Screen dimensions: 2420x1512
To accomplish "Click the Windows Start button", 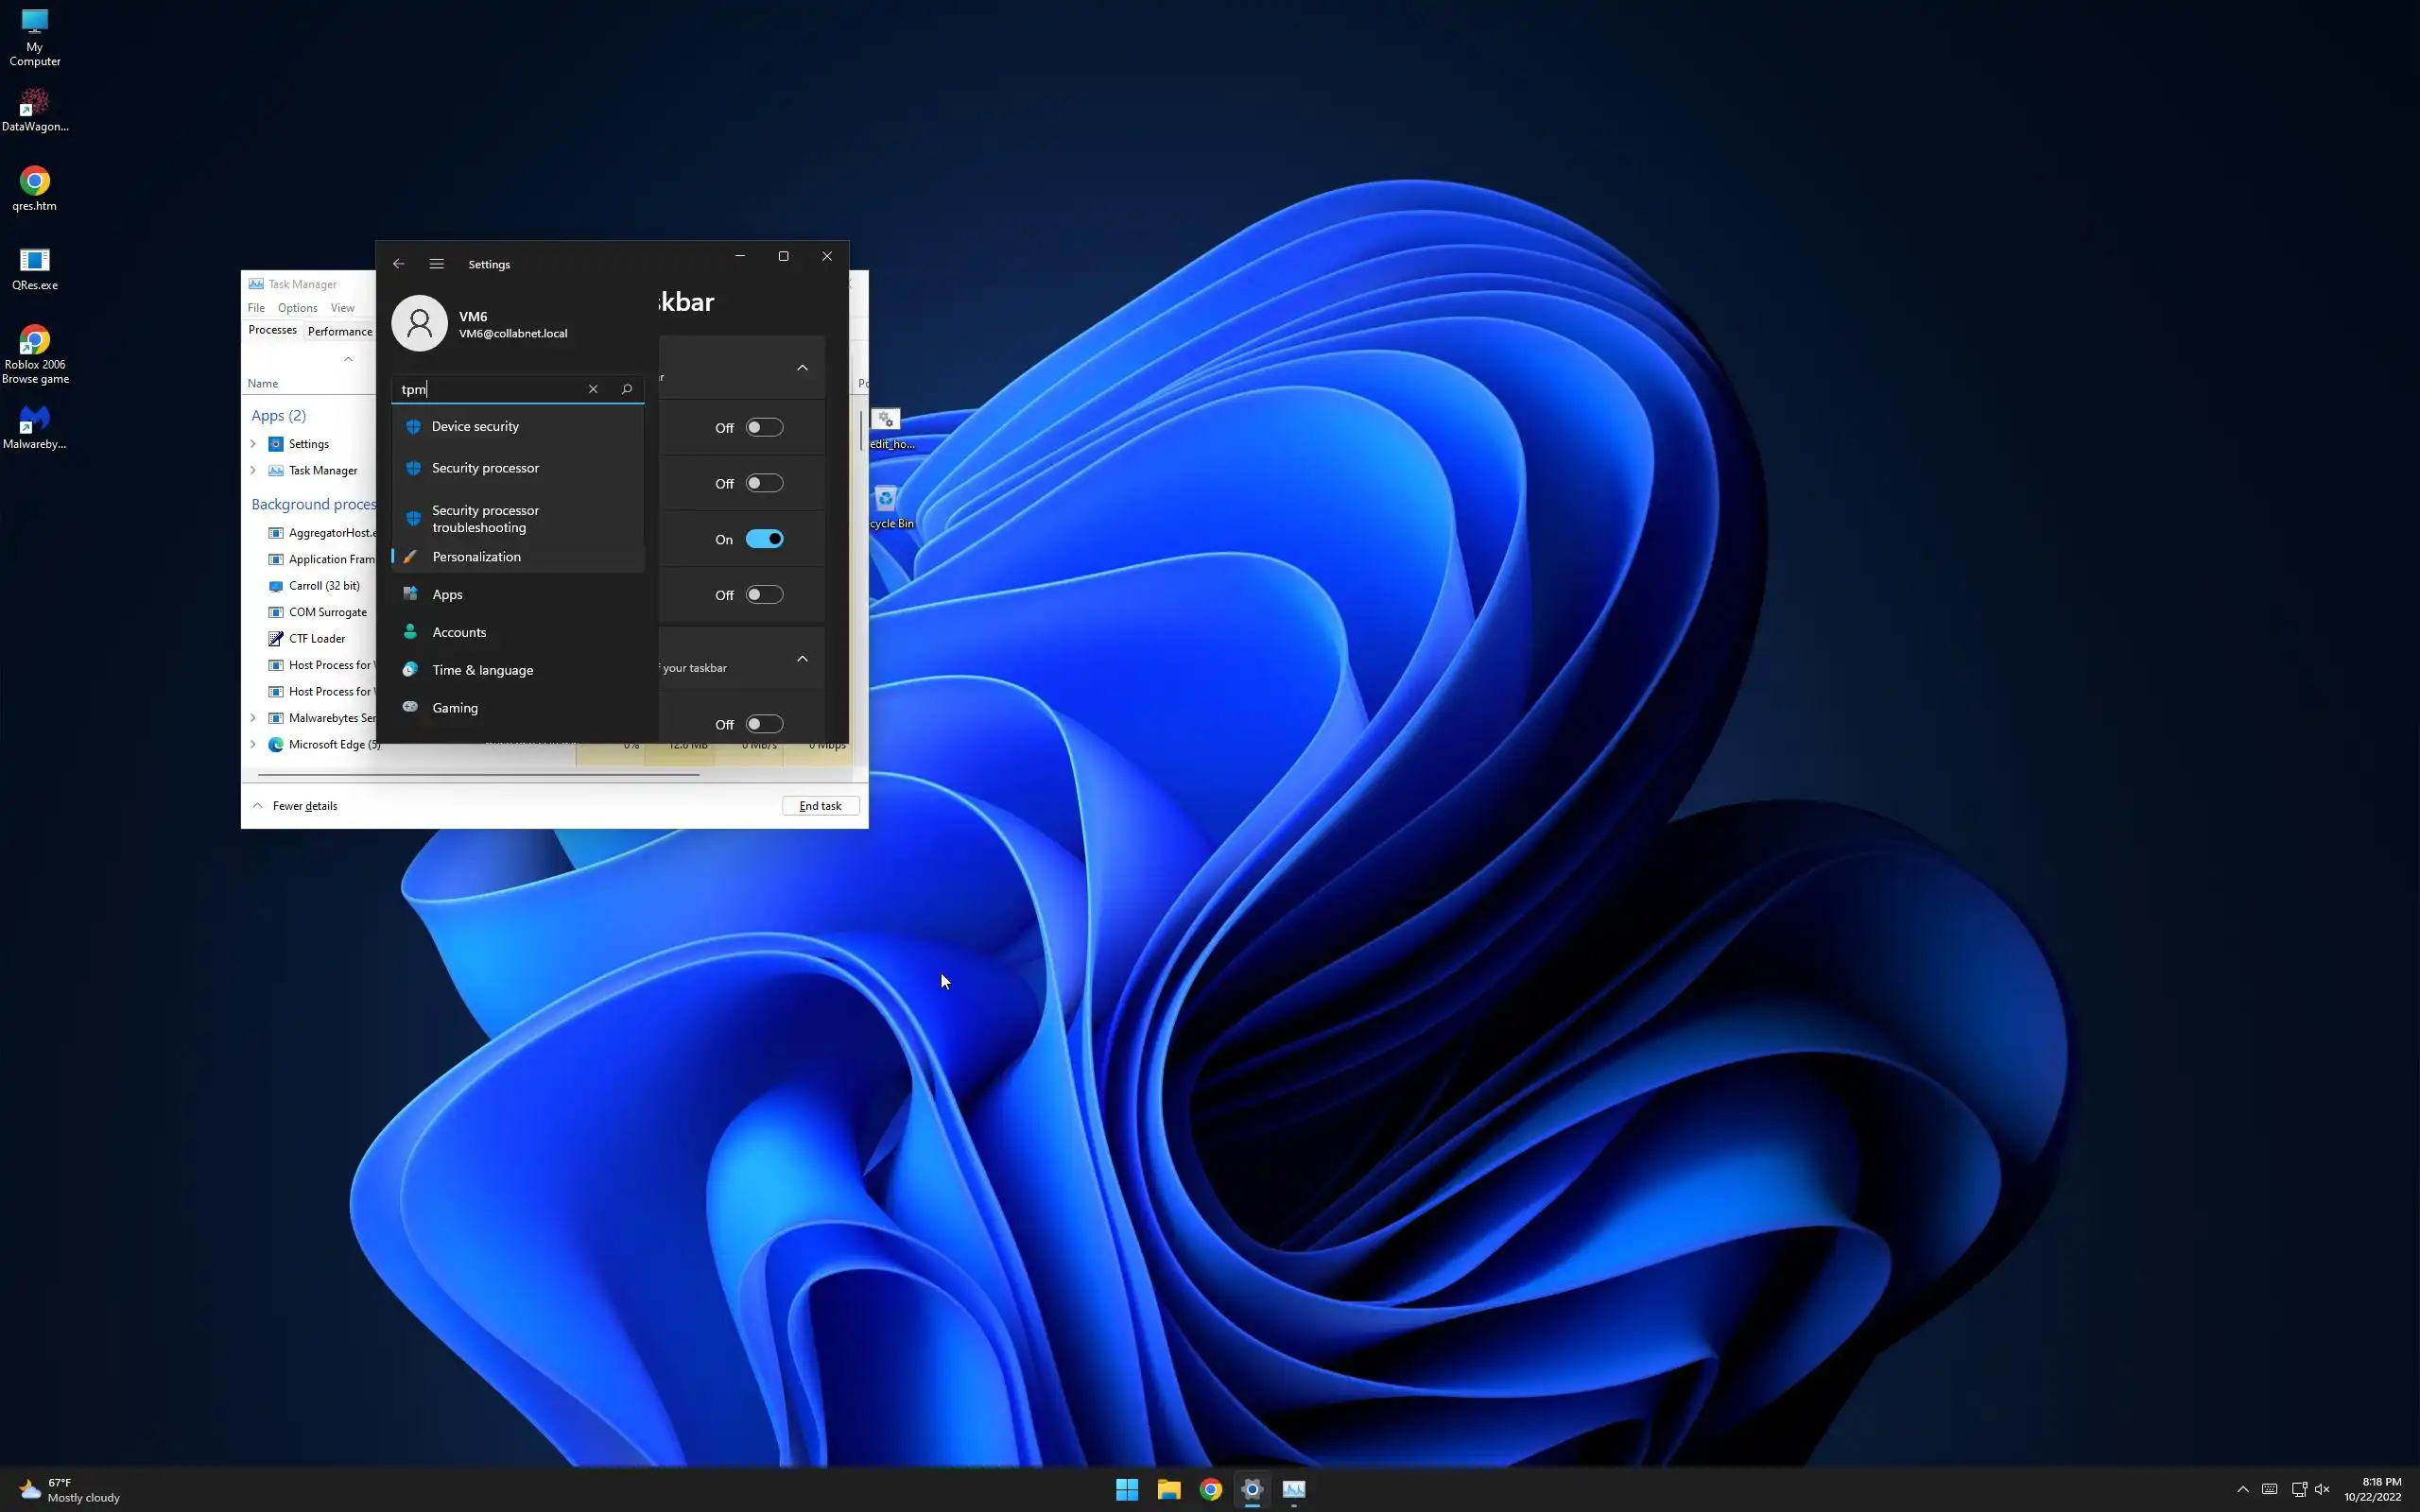I will click(x=1126, y=1489).
